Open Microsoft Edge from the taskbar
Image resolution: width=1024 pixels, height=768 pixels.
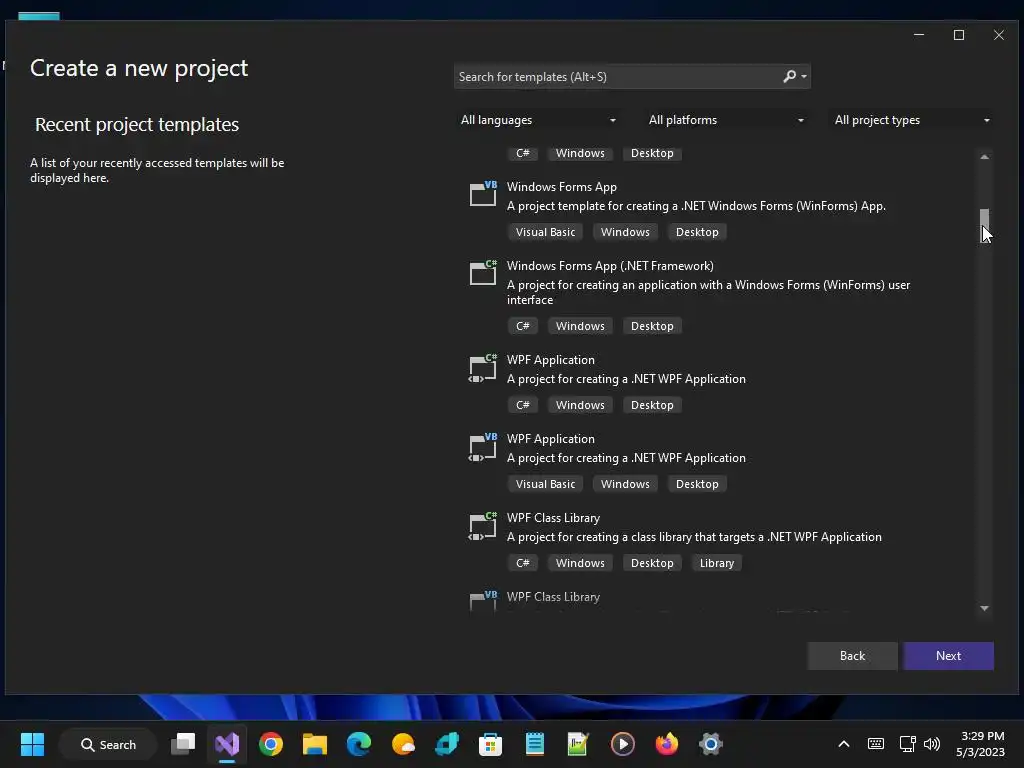click(359, 744)
